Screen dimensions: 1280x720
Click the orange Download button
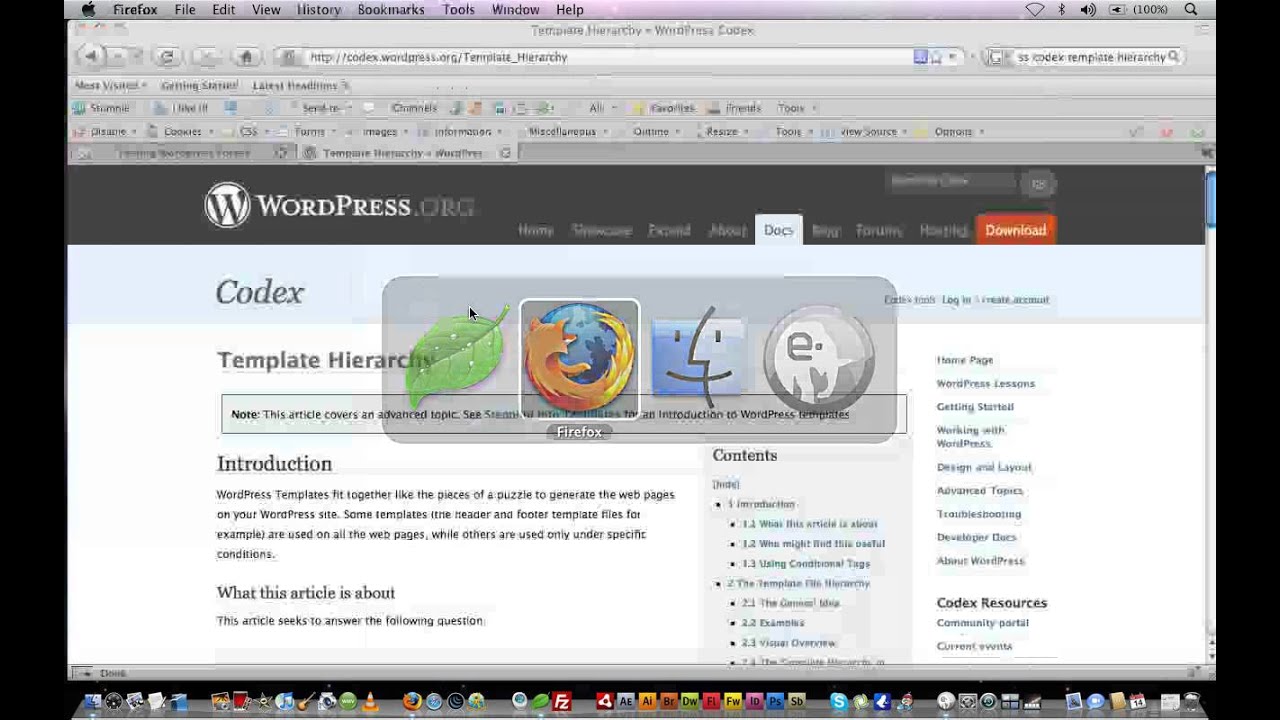coord(1015,230)
